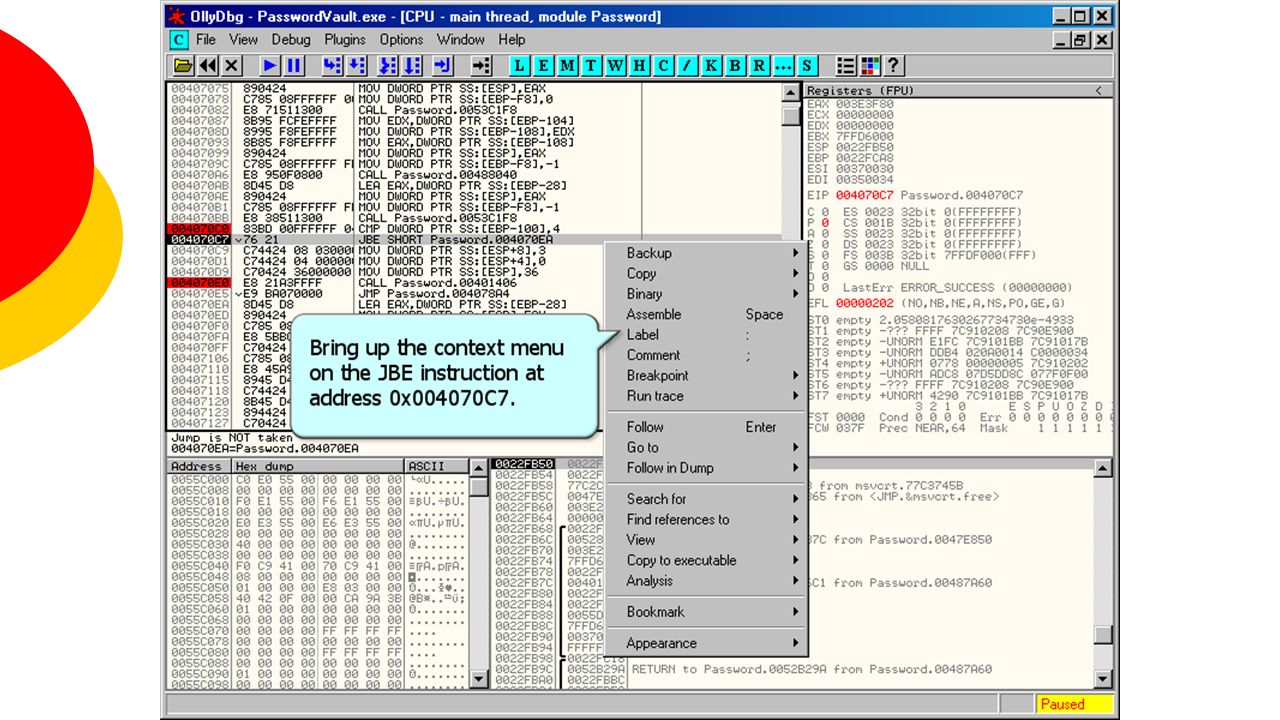Choose Comment in the context menu

point(706,355)
